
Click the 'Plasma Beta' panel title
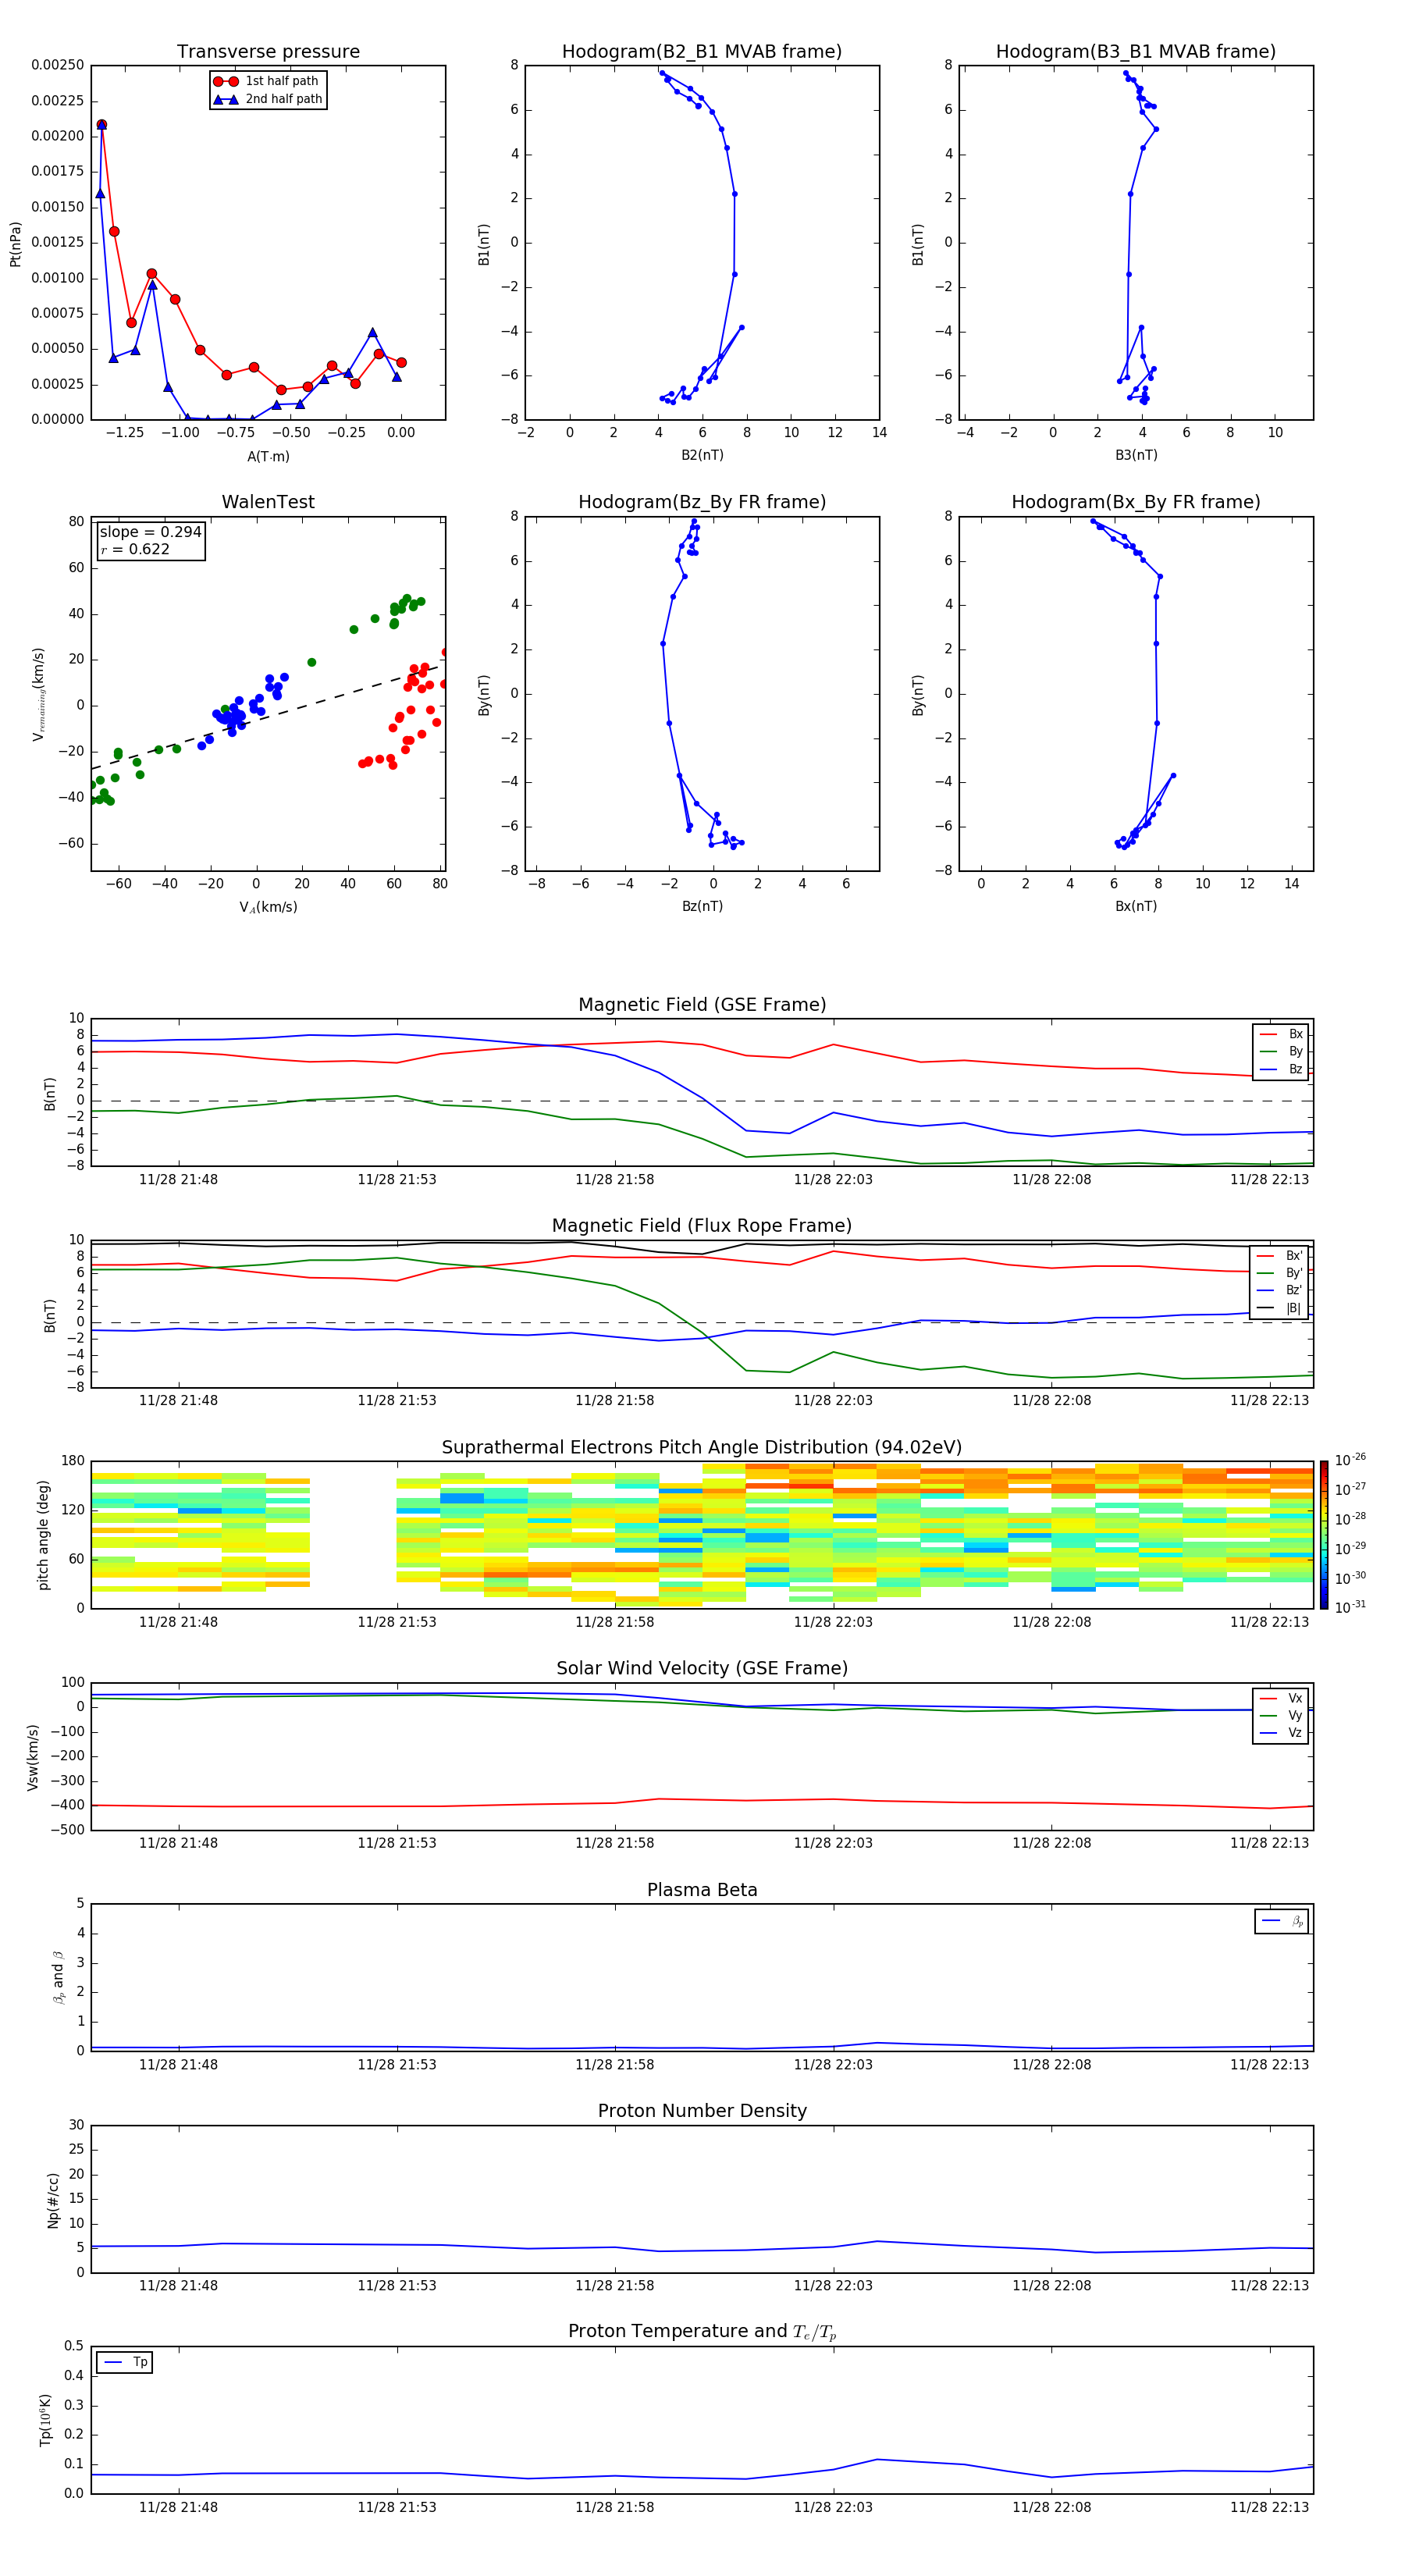pyautogui.click(x=702, y=1890)
